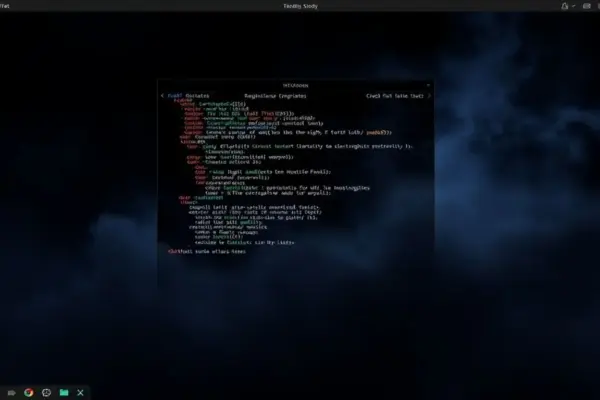Click the top-left corner label of the top bar
This screenshot has width=600, height=400.
(5, 6)
